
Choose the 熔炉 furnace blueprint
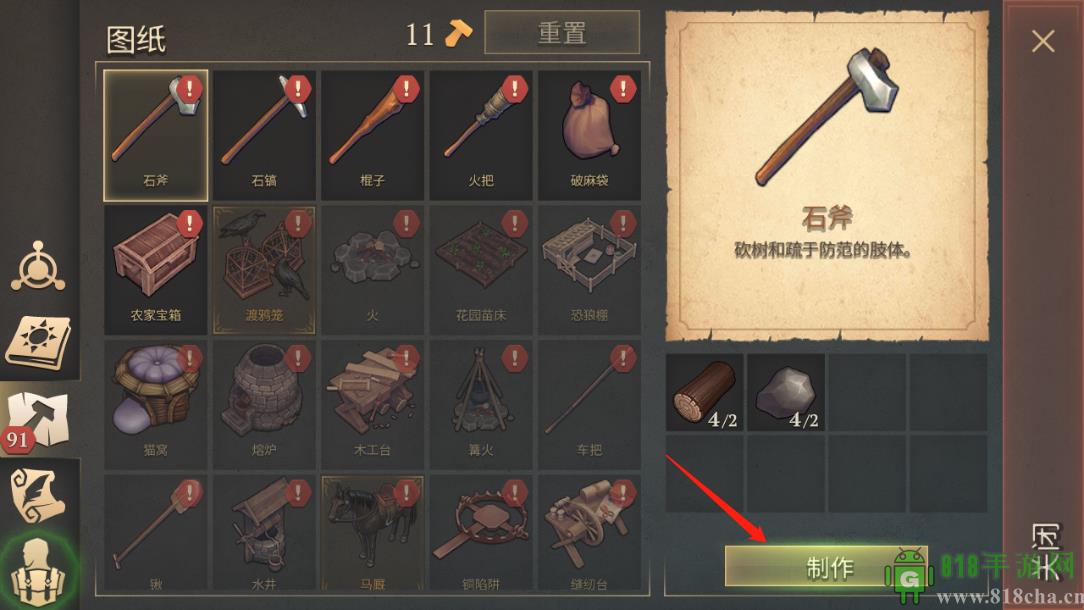coord(264,404)
